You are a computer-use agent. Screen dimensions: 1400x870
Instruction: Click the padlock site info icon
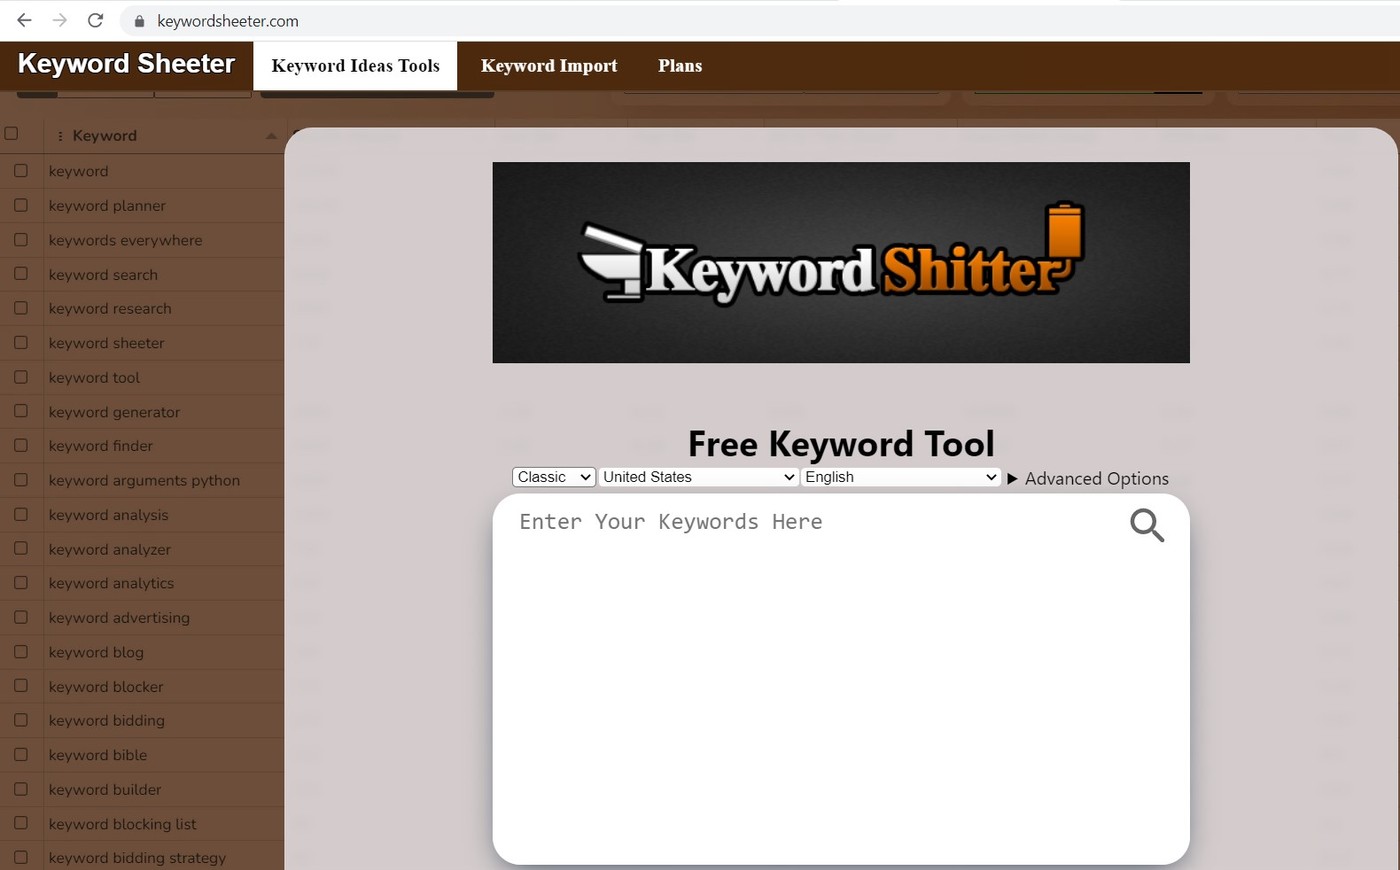coord(139,21)
